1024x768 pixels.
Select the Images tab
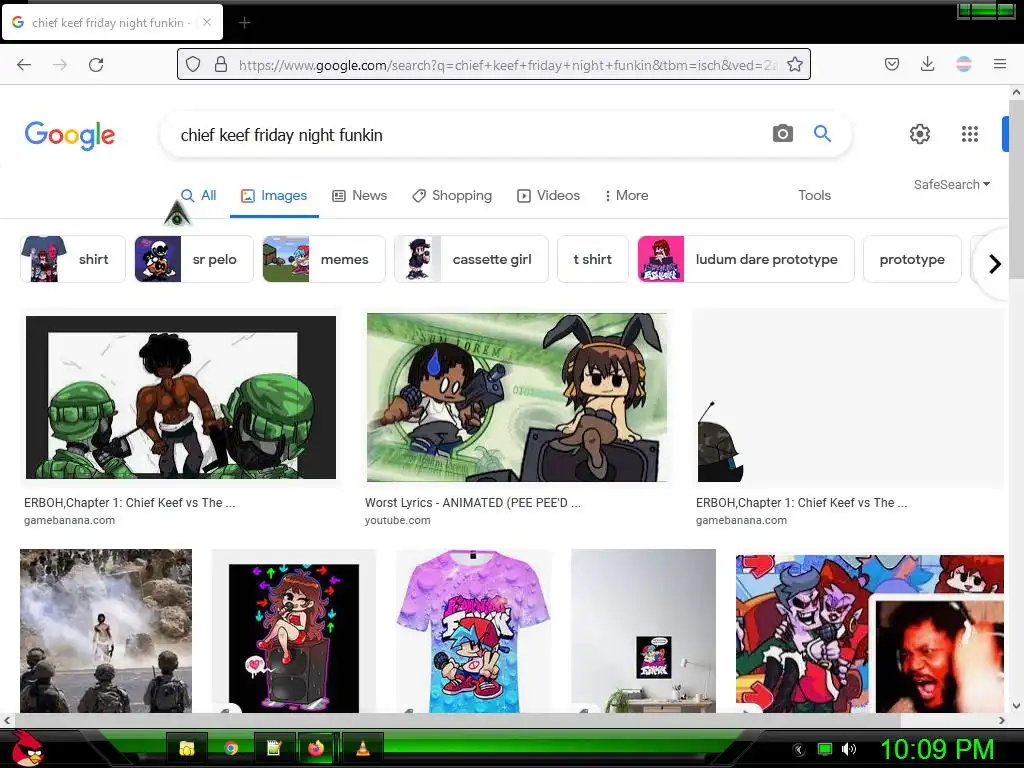point(274,195)
